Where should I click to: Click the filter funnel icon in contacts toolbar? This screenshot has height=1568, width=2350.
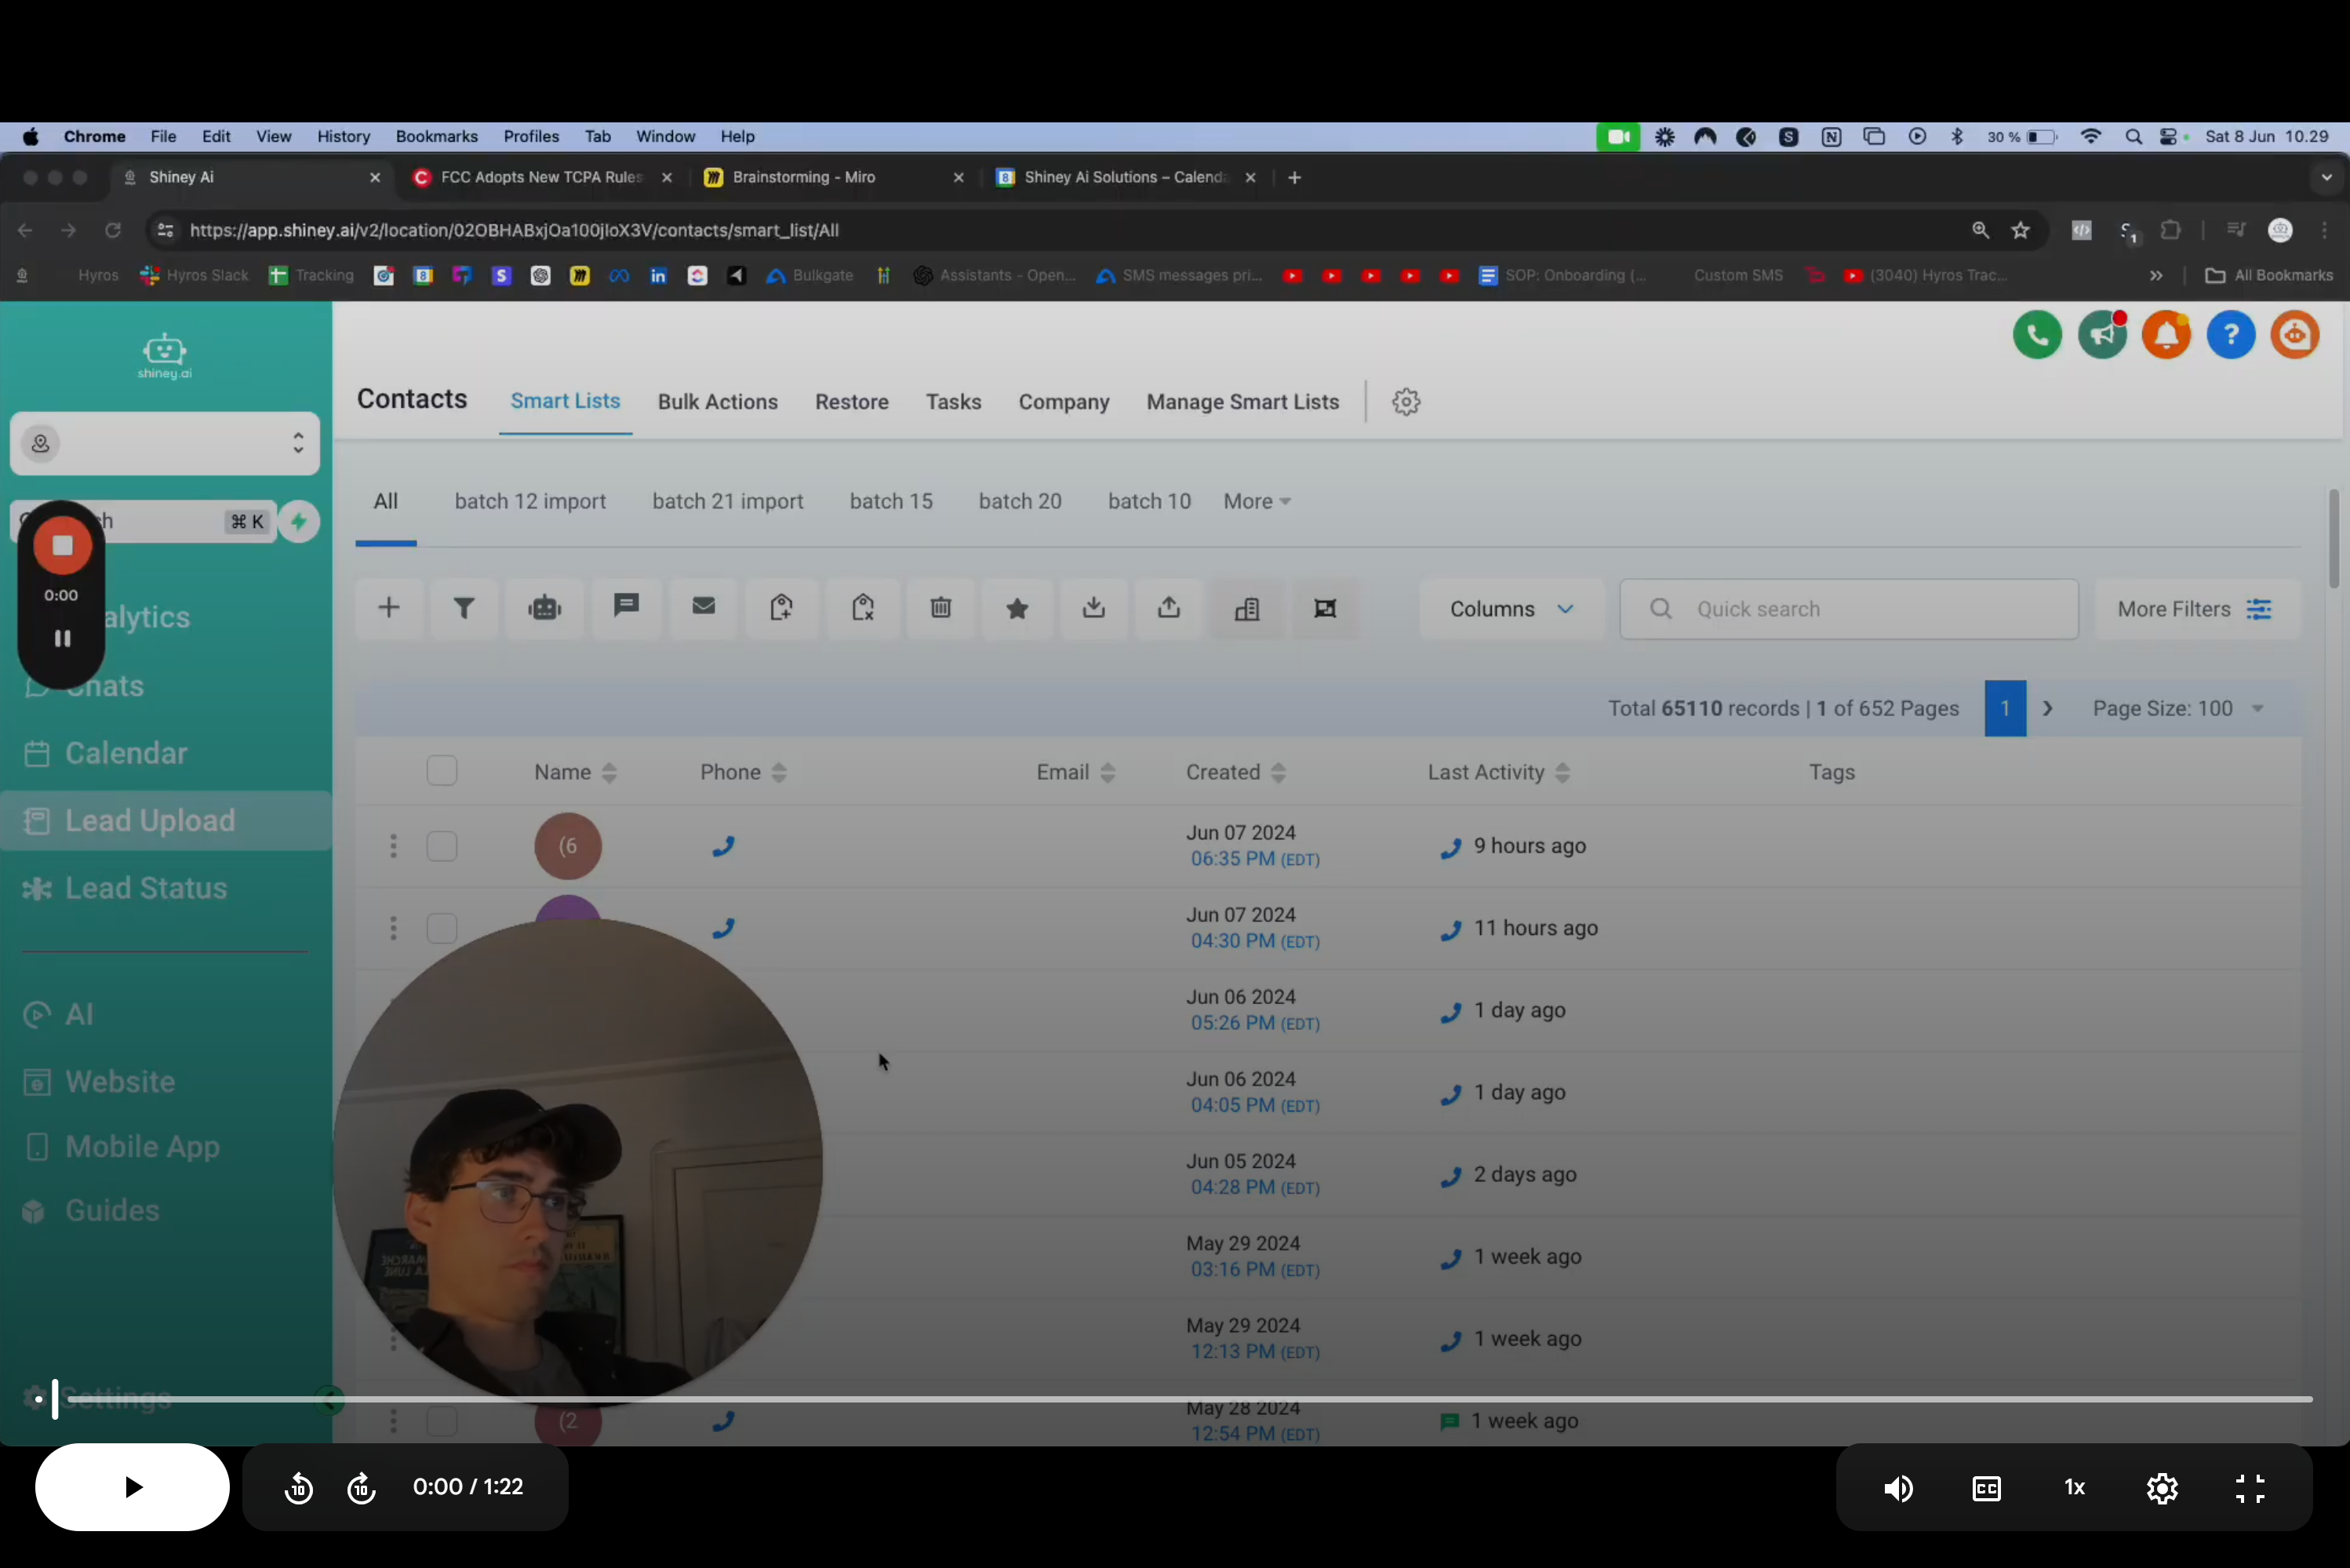click(x=464, y=608)
